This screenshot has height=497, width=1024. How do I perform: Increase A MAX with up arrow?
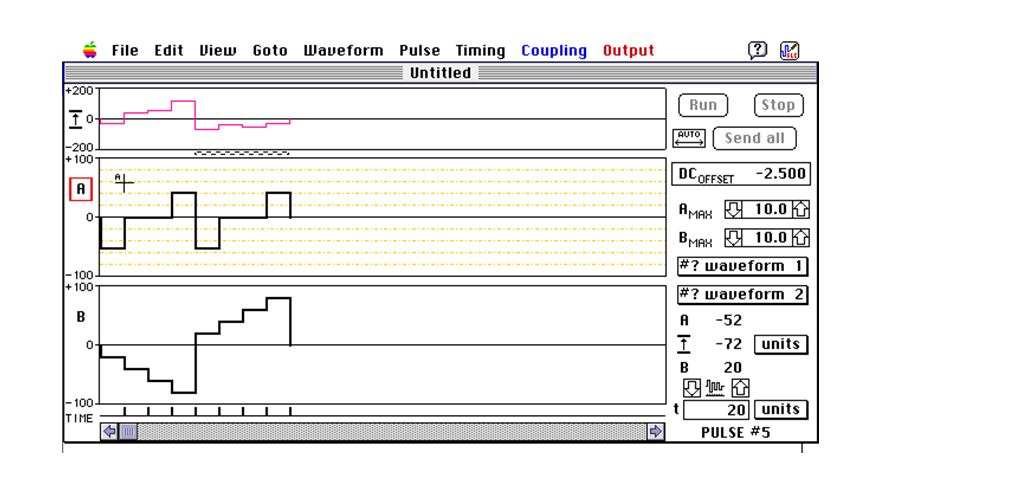(x=801, y=210)
